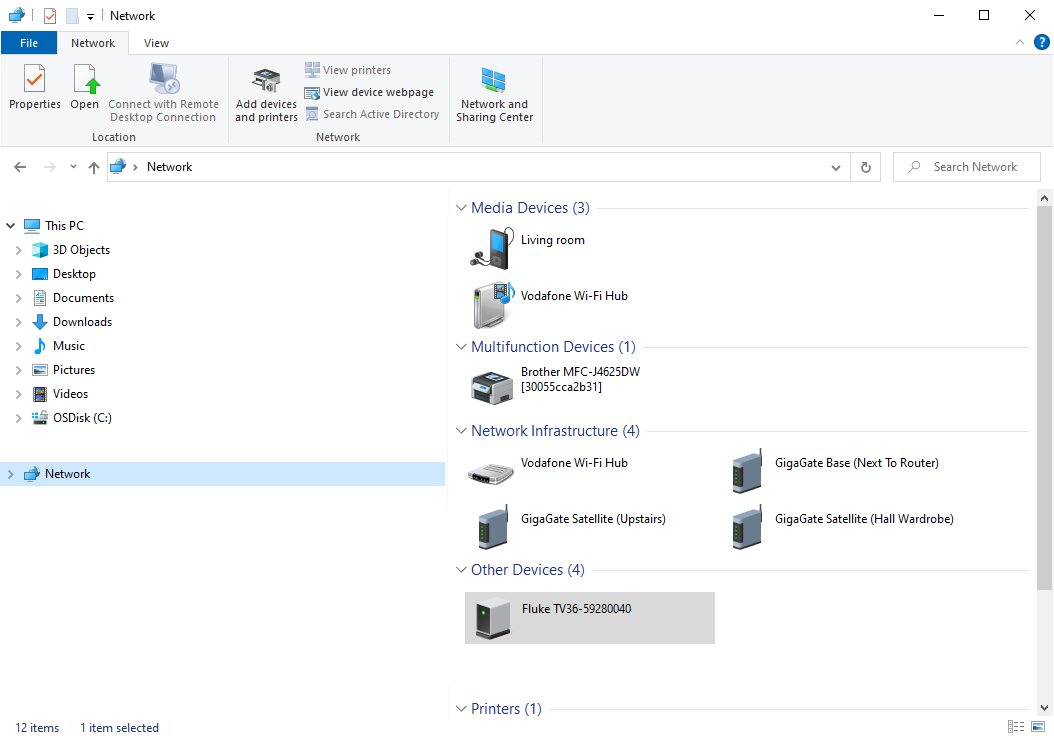Select GigaGate Base (Next To Router) icon
The height and width of the screenshot is (740, 1054).
pos(747,470)
